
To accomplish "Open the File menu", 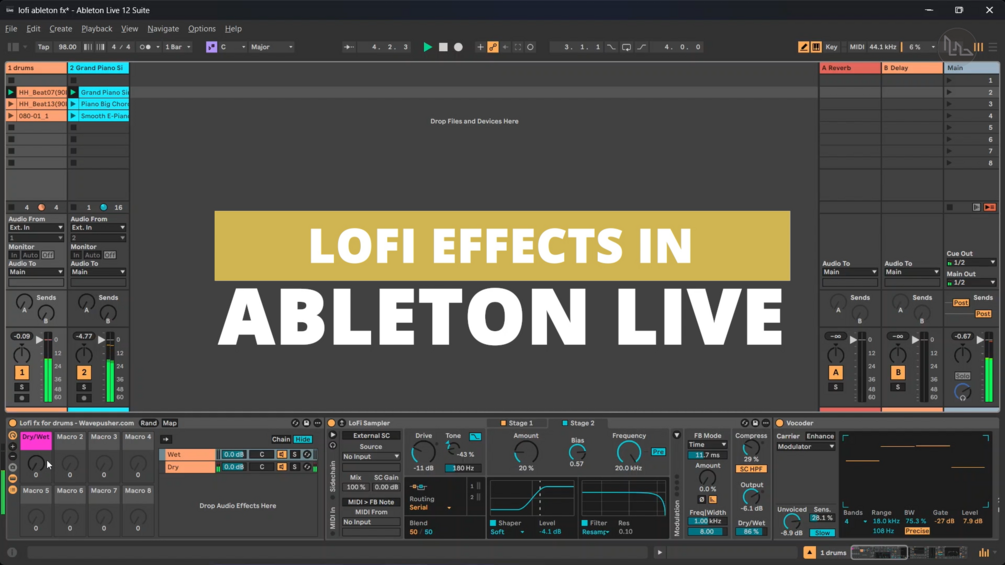I will click(x=12, y=29).
